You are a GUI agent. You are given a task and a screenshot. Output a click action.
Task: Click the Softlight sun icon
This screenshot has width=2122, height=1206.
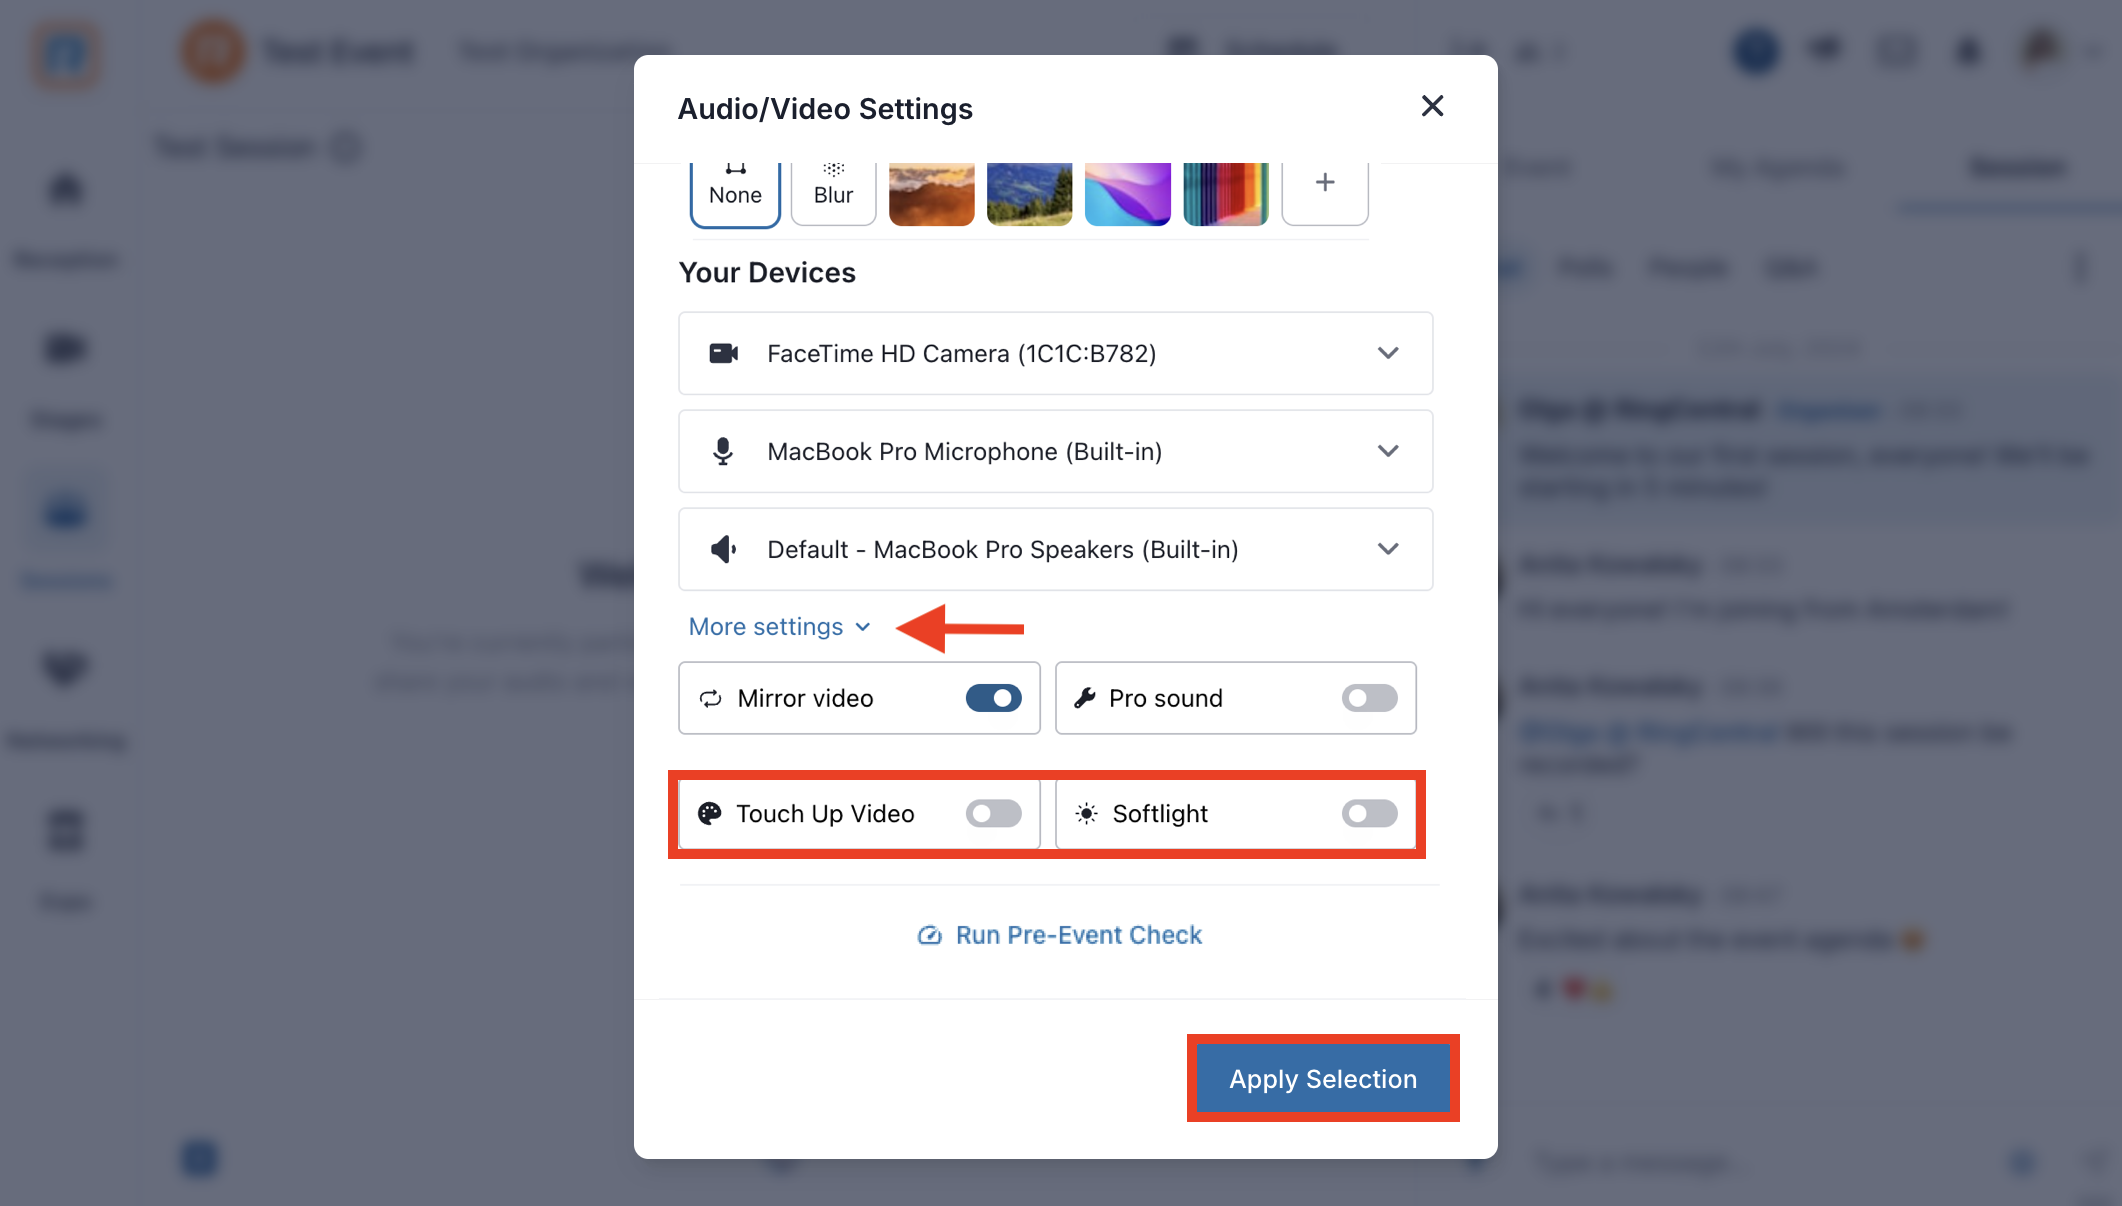(x=1086, y=814)
